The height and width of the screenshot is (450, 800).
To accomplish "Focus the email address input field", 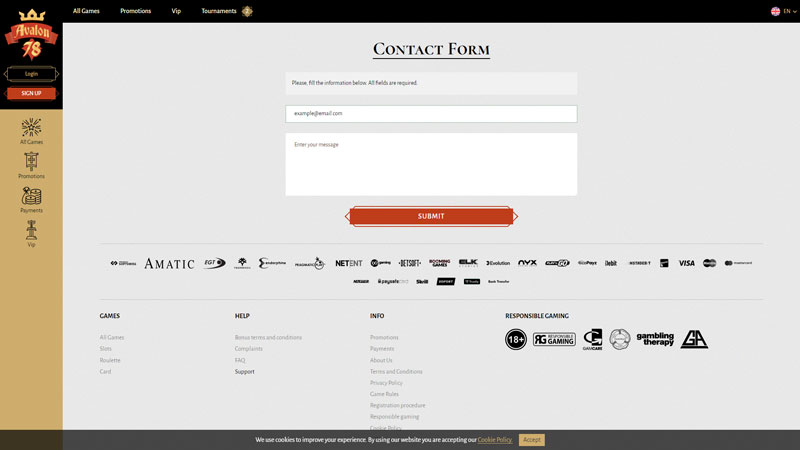I will pyautogui.click(x=430, y=114).
